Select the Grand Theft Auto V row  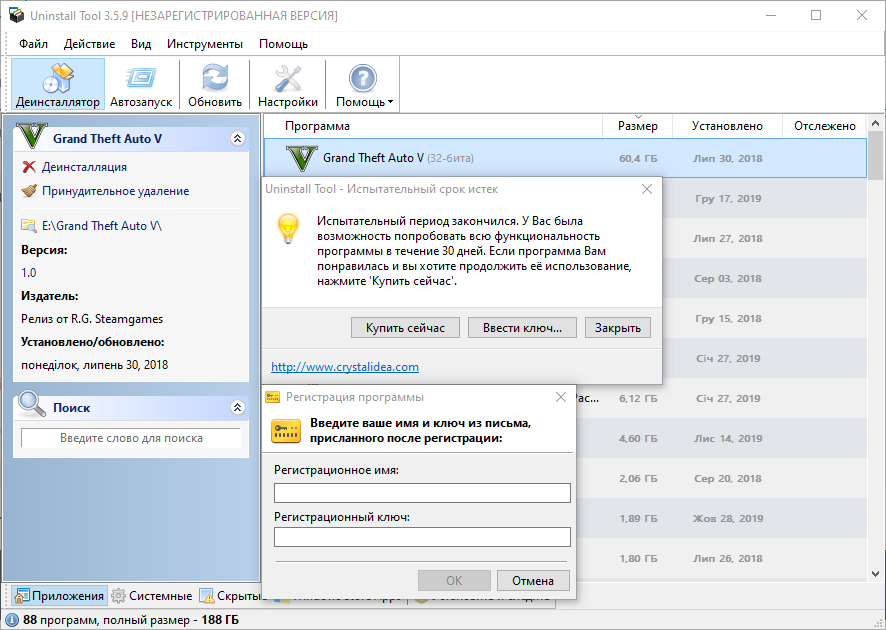(x=565, y=158)
